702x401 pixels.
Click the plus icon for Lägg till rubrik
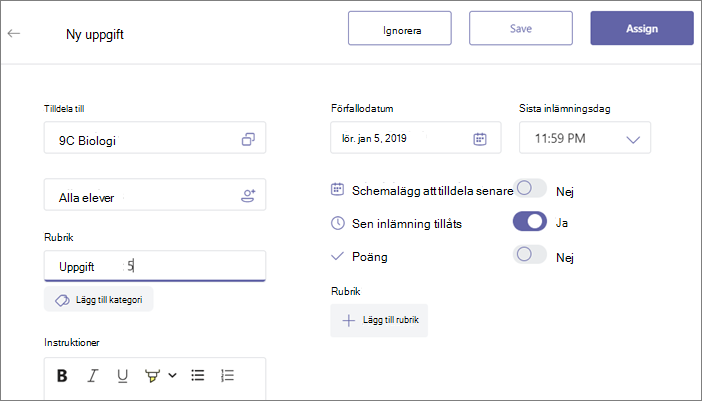point(348,320)
